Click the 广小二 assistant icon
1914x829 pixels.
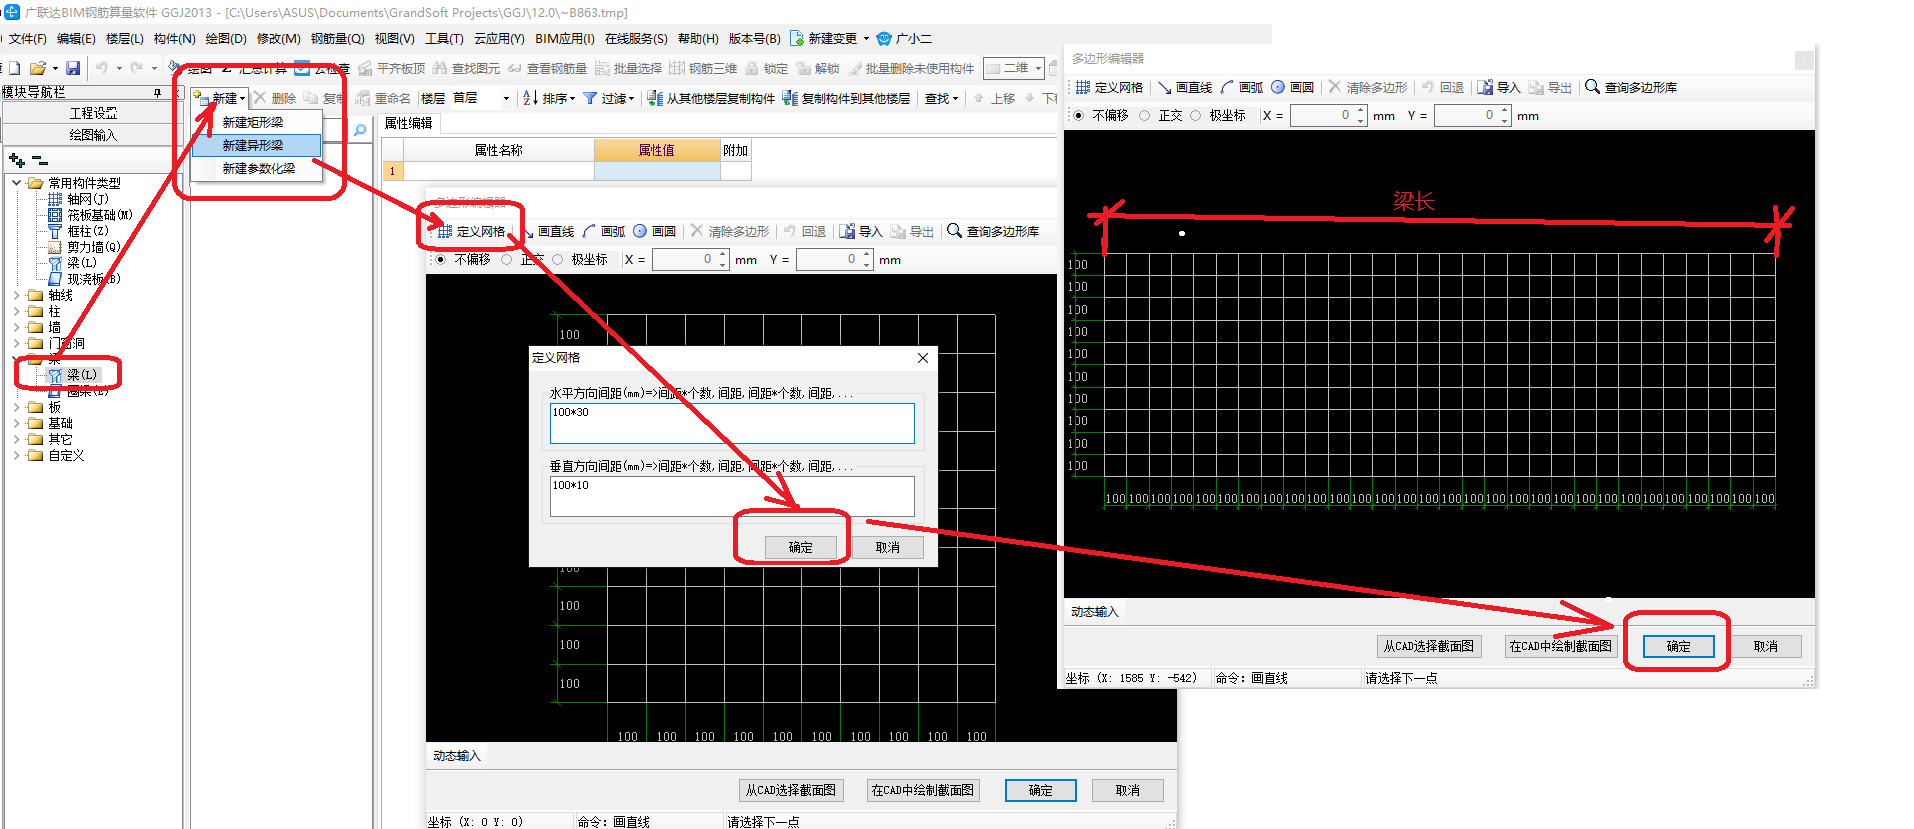pyautogui.click(x=884, y=38)
